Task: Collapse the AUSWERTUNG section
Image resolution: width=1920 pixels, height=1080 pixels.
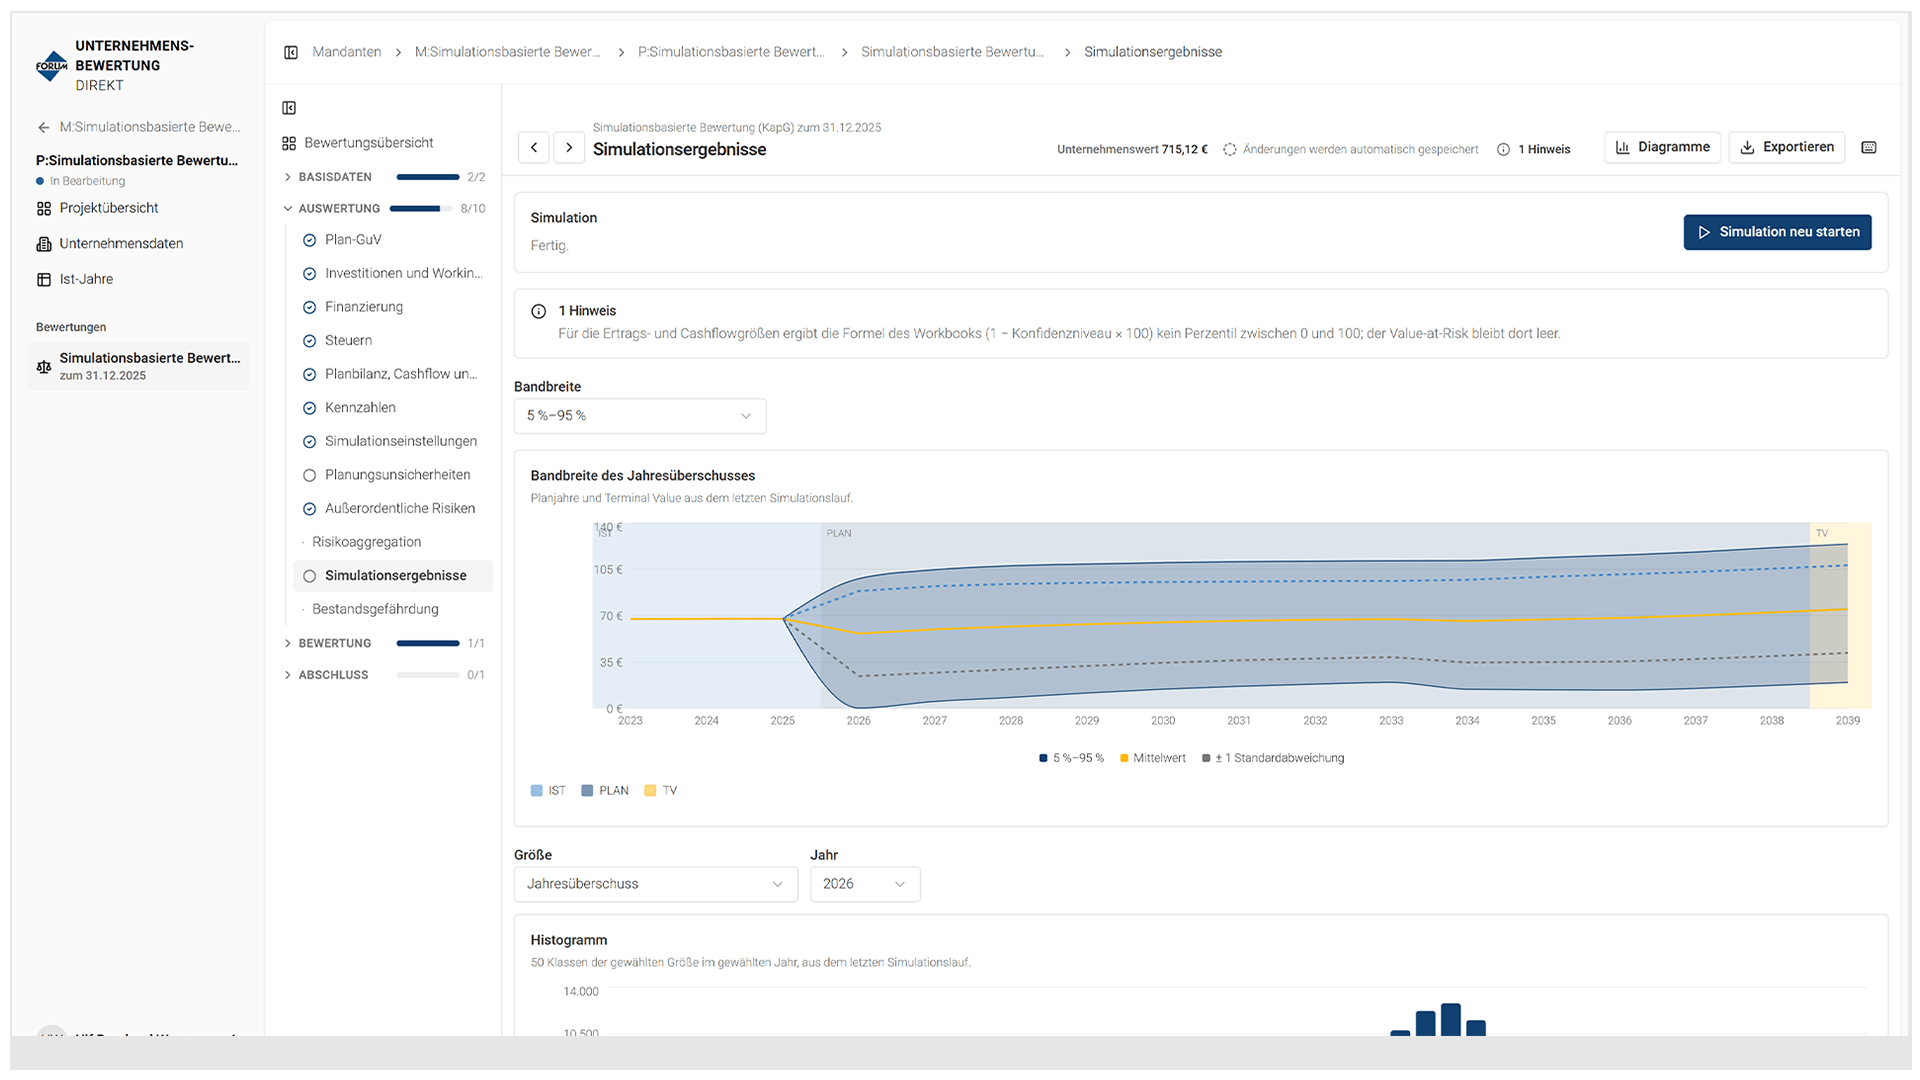Action: click(385, 209)
